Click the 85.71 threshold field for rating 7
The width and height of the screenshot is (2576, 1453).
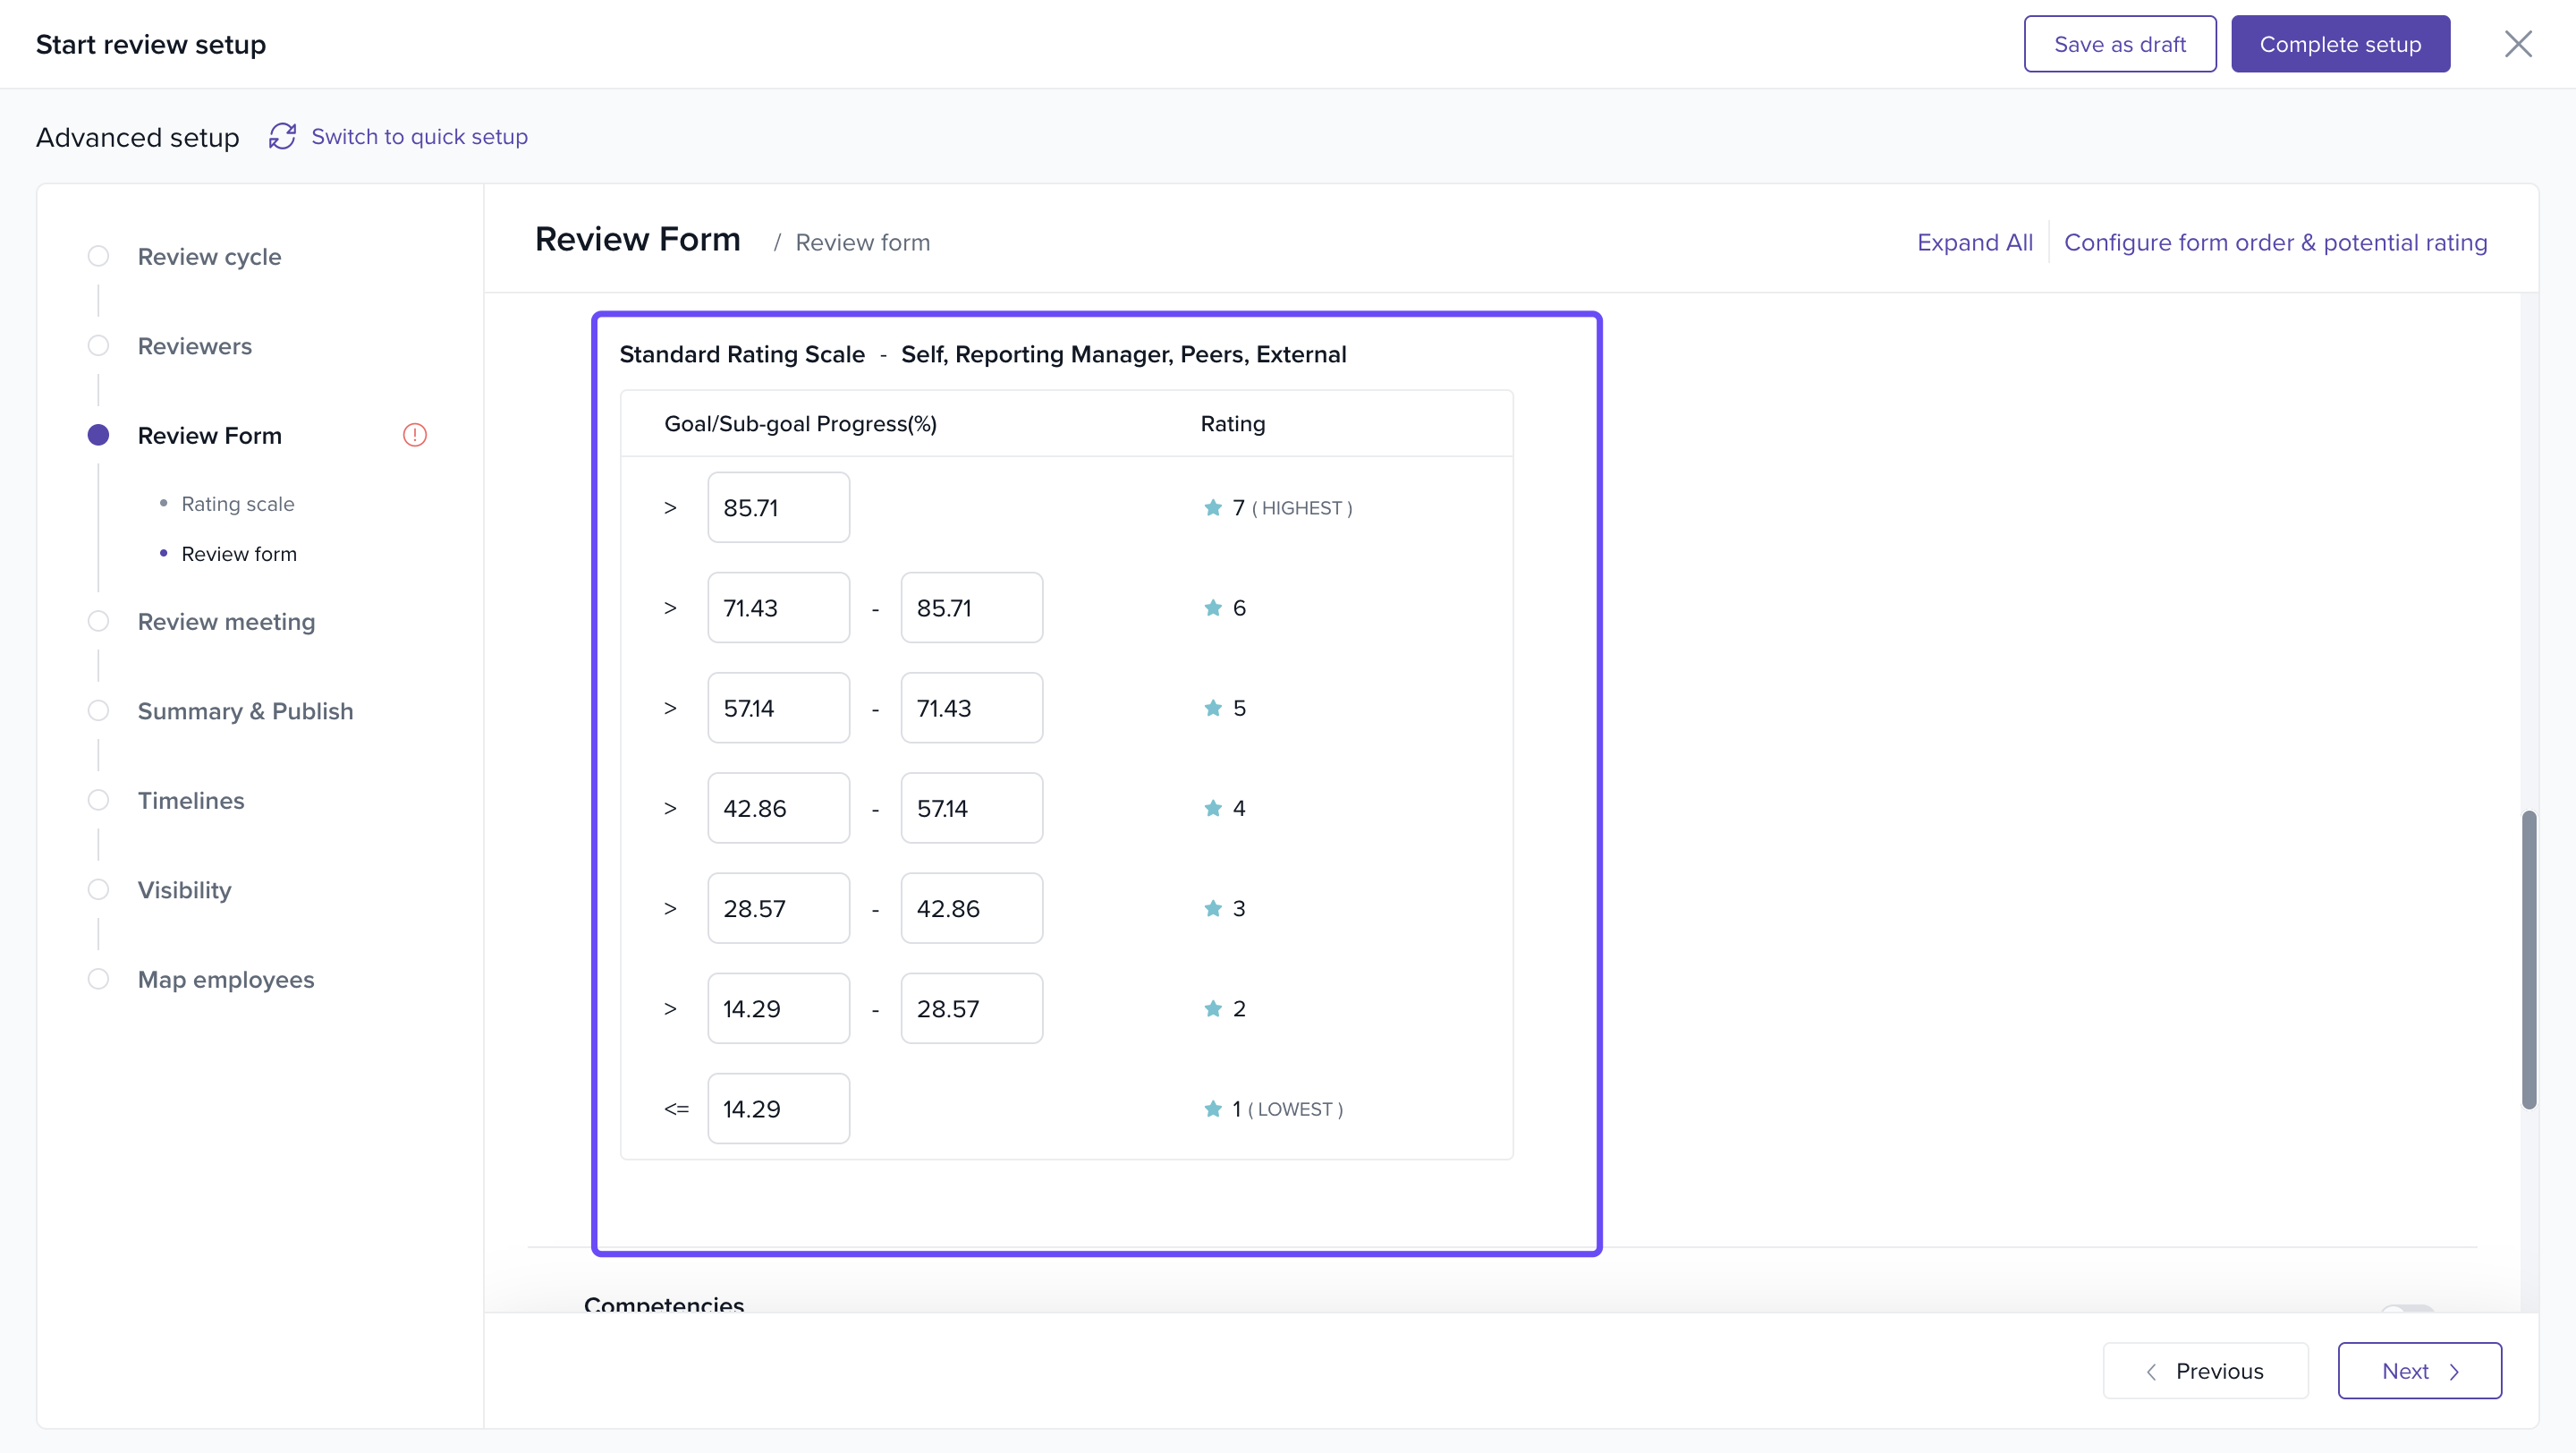[778, 508]
